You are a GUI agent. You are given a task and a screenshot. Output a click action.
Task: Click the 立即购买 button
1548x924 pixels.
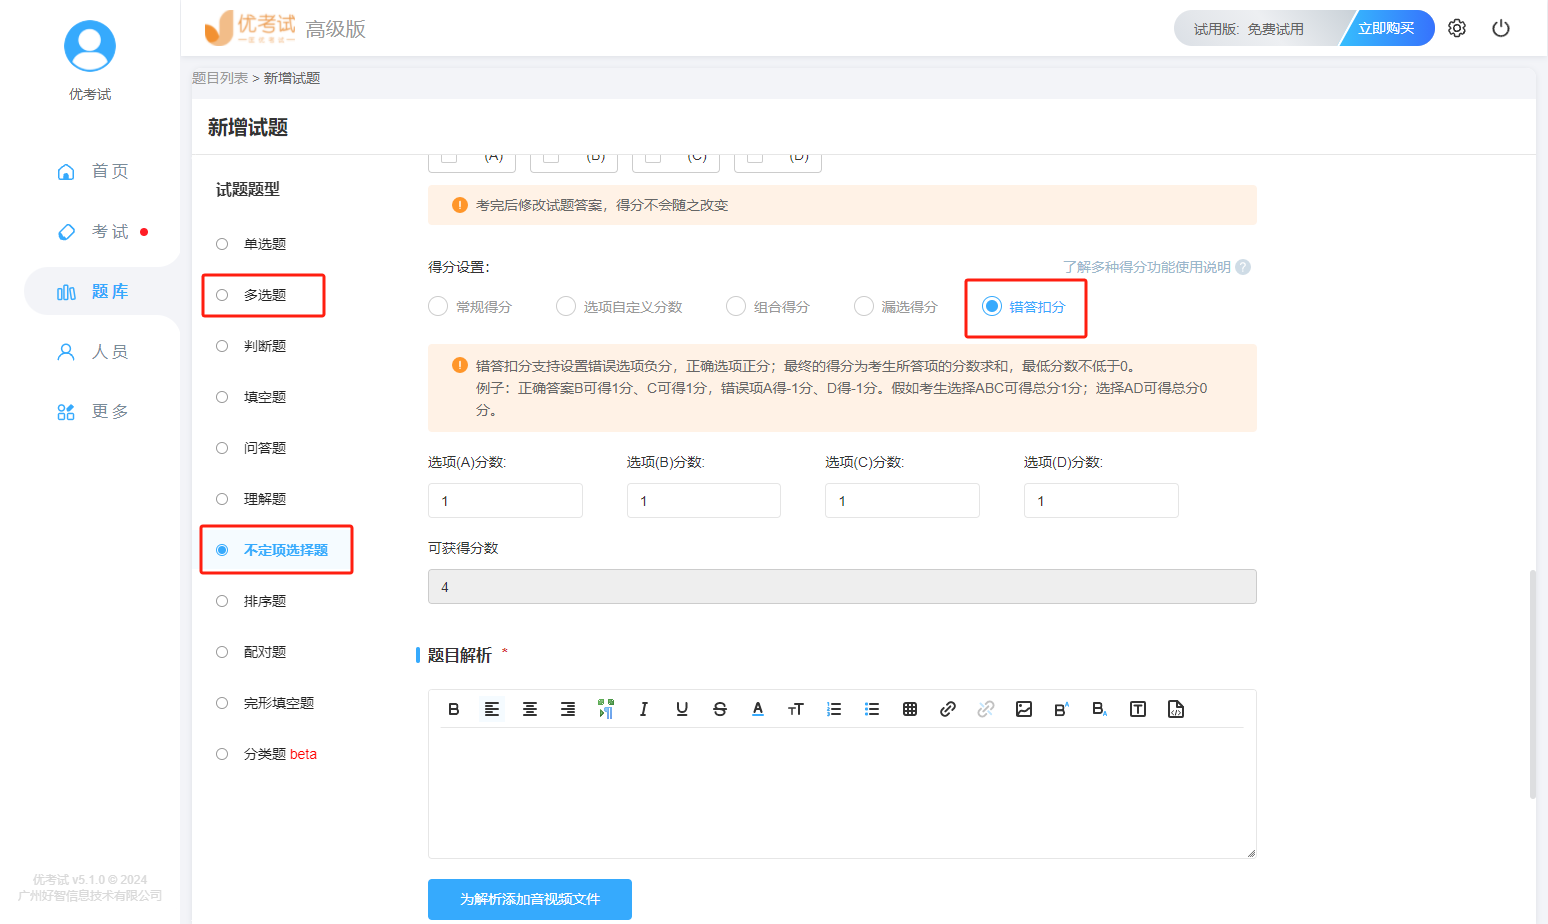[x=1387, y=28]
